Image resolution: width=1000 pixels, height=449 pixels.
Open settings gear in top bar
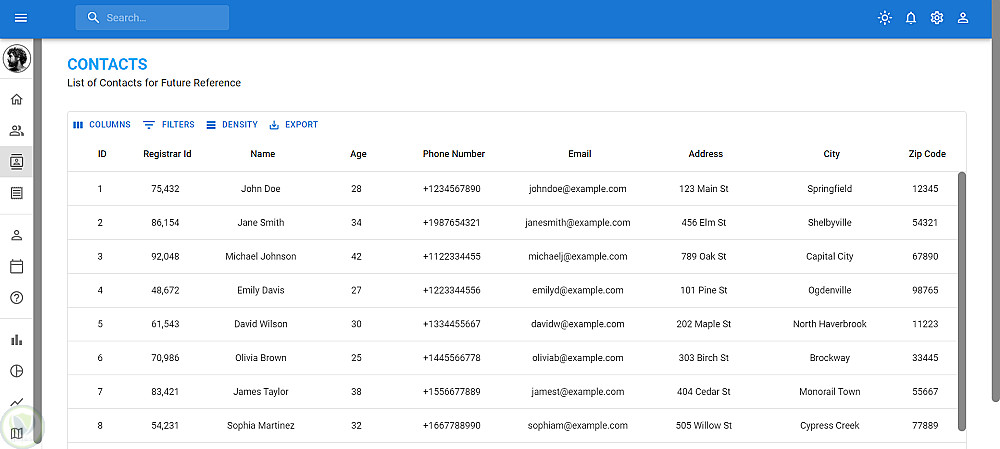coord(937,18)
